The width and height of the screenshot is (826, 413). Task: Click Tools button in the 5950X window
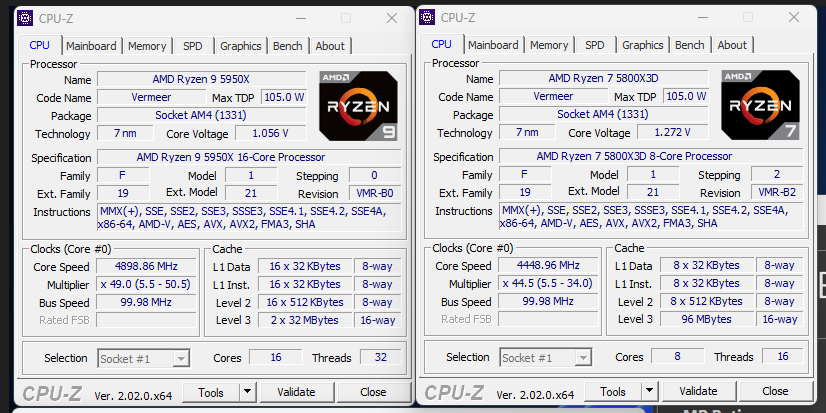(211, 392)
